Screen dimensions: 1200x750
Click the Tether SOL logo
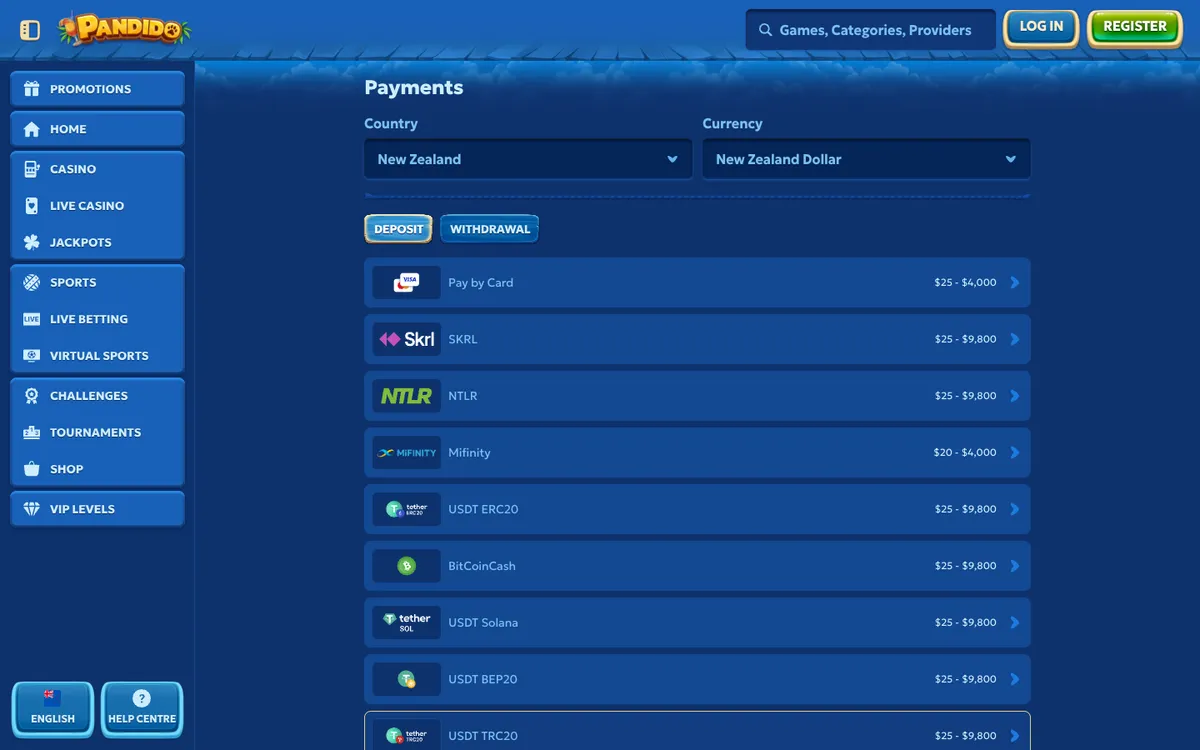tap(406, 623)
